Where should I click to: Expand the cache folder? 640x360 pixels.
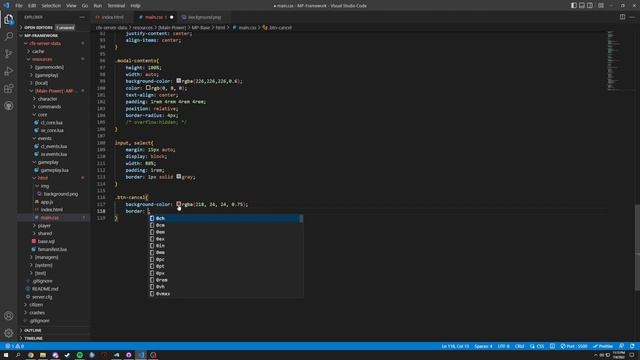pos(38,51)
